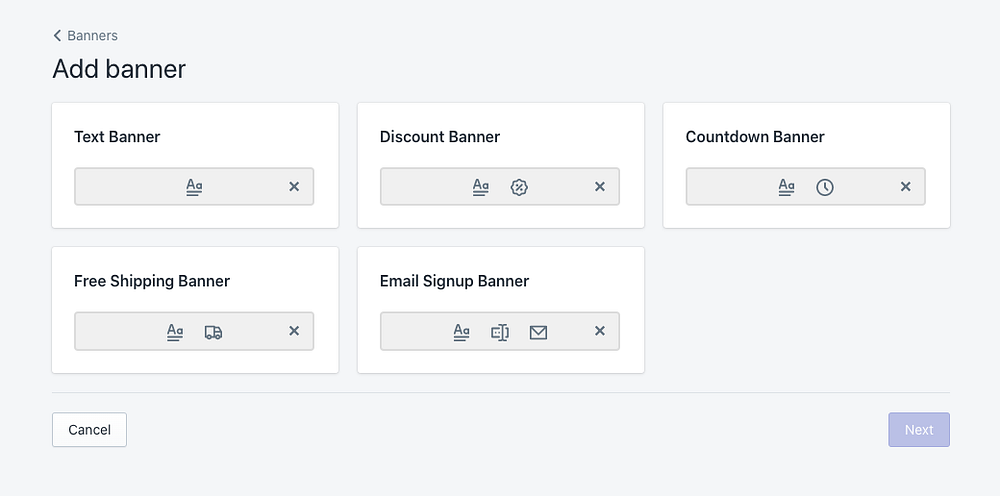Screen dimensions: 1000x496
Task: Click text icon in Discount Banner preview
Action: pyautogui.click(x=481, y=187)
